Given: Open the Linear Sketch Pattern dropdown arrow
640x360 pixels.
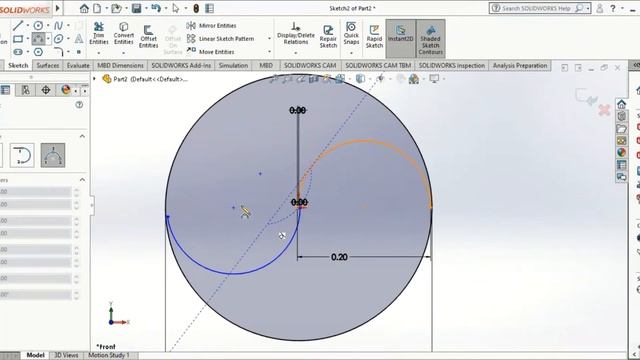Looking at the screenshot, I should point(269,38).
